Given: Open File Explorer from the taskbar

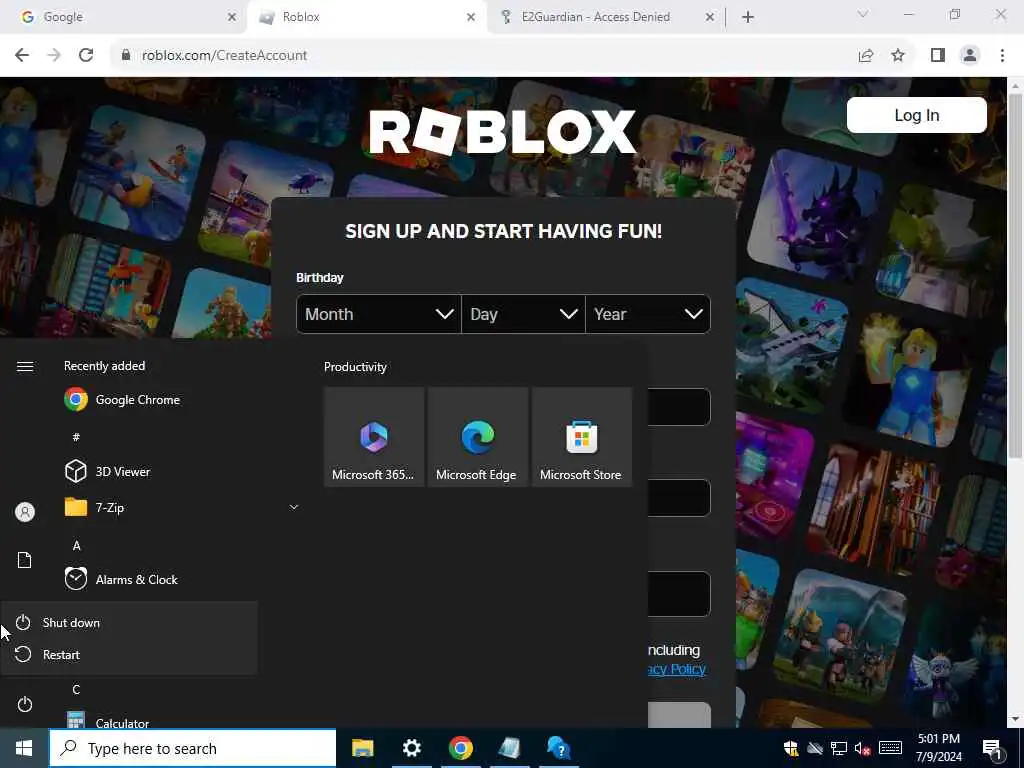Looking at the screenshot, I should coord(362,748).
